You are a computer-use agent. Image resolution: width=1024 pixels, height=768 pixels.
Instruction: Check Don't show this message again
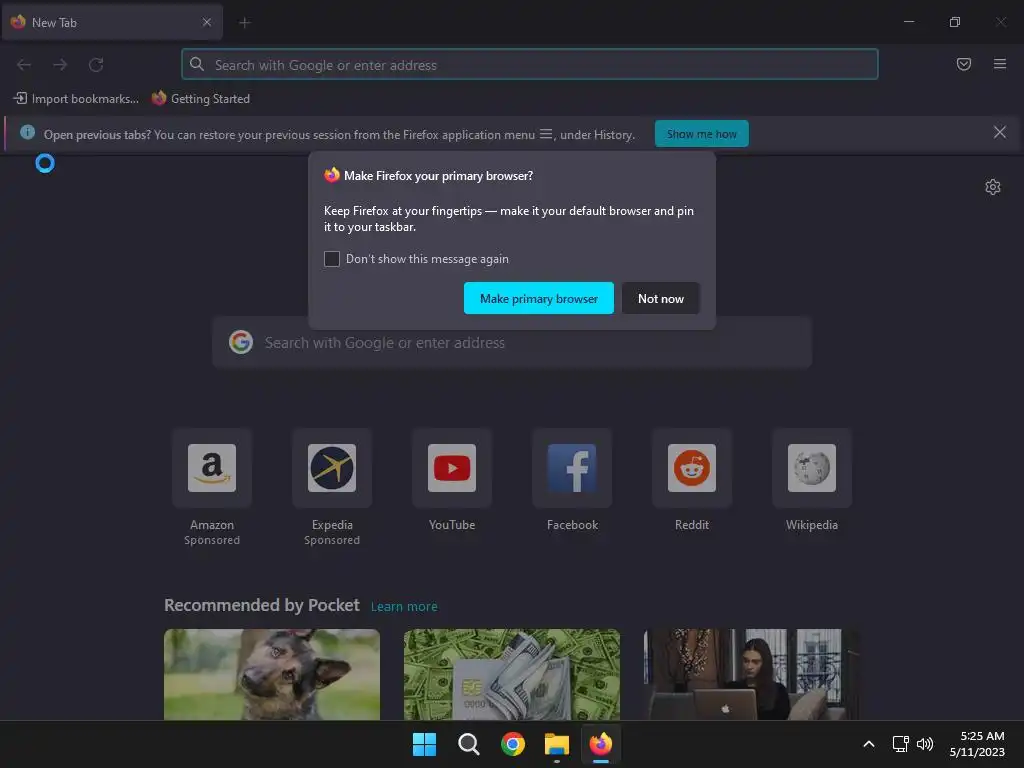(x=332, y=259)
